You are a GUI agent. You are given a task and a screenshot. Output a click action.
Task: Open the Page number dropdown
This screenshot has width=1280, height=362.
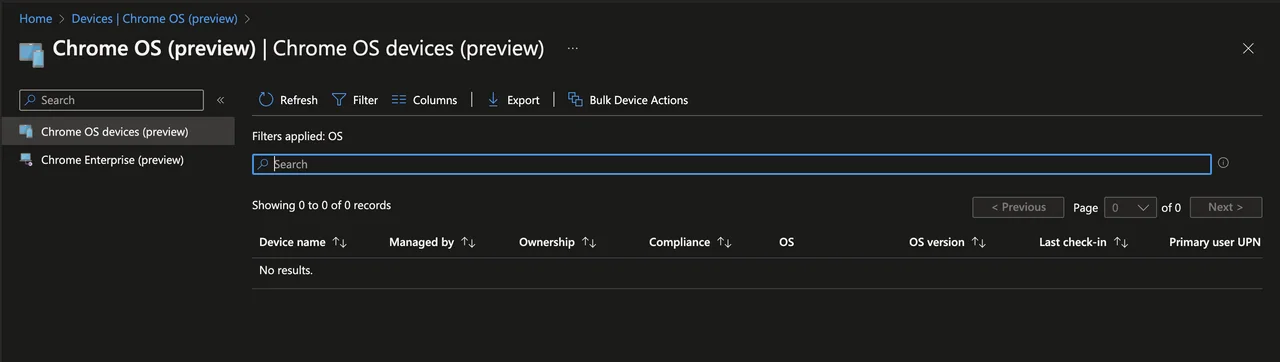click(x=1130, y=207)
